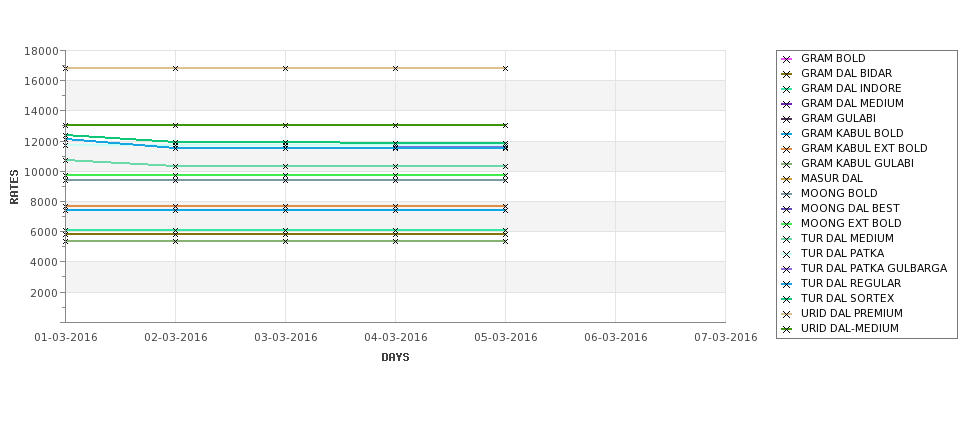975x429 pixels.
Task: Click the DAYS axis title
Action: (395, 357)
